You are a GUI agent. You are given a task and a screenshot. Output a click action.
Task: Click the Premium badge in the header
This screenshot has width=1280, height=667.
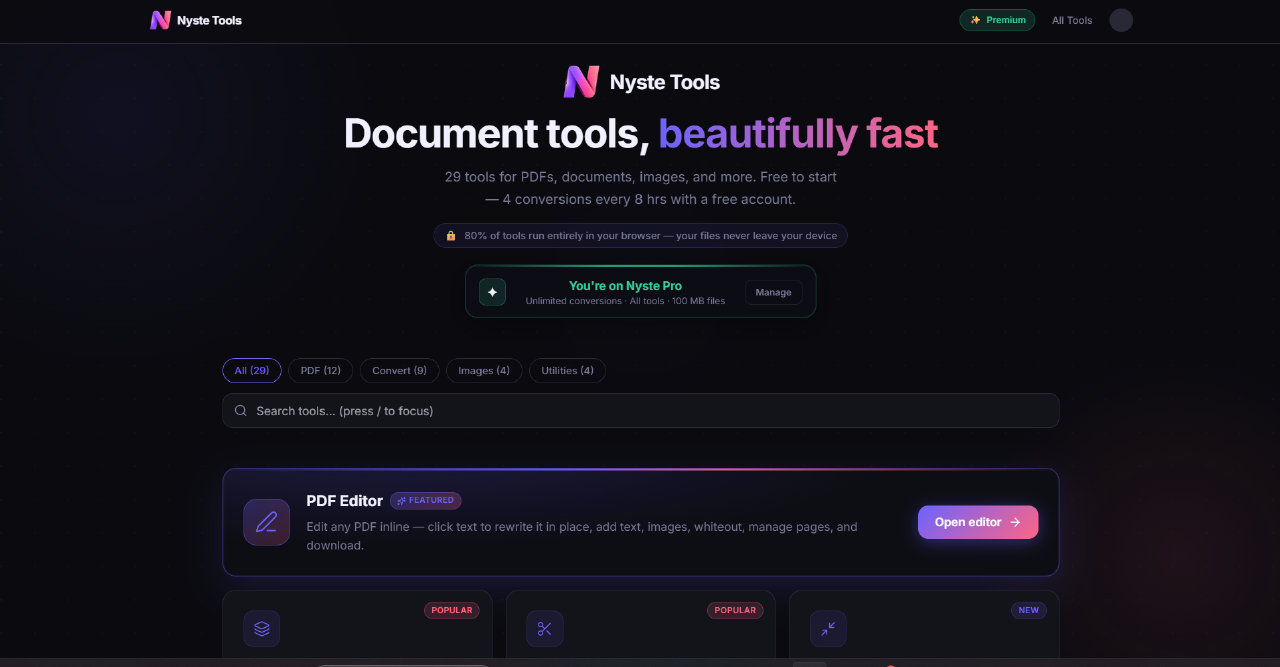tap(997, 20)
